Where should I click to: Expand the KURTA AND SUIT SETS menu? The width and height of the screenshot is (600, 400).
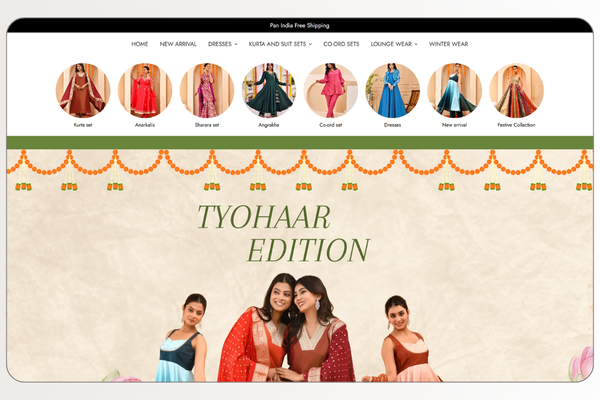tap(280, 44)
